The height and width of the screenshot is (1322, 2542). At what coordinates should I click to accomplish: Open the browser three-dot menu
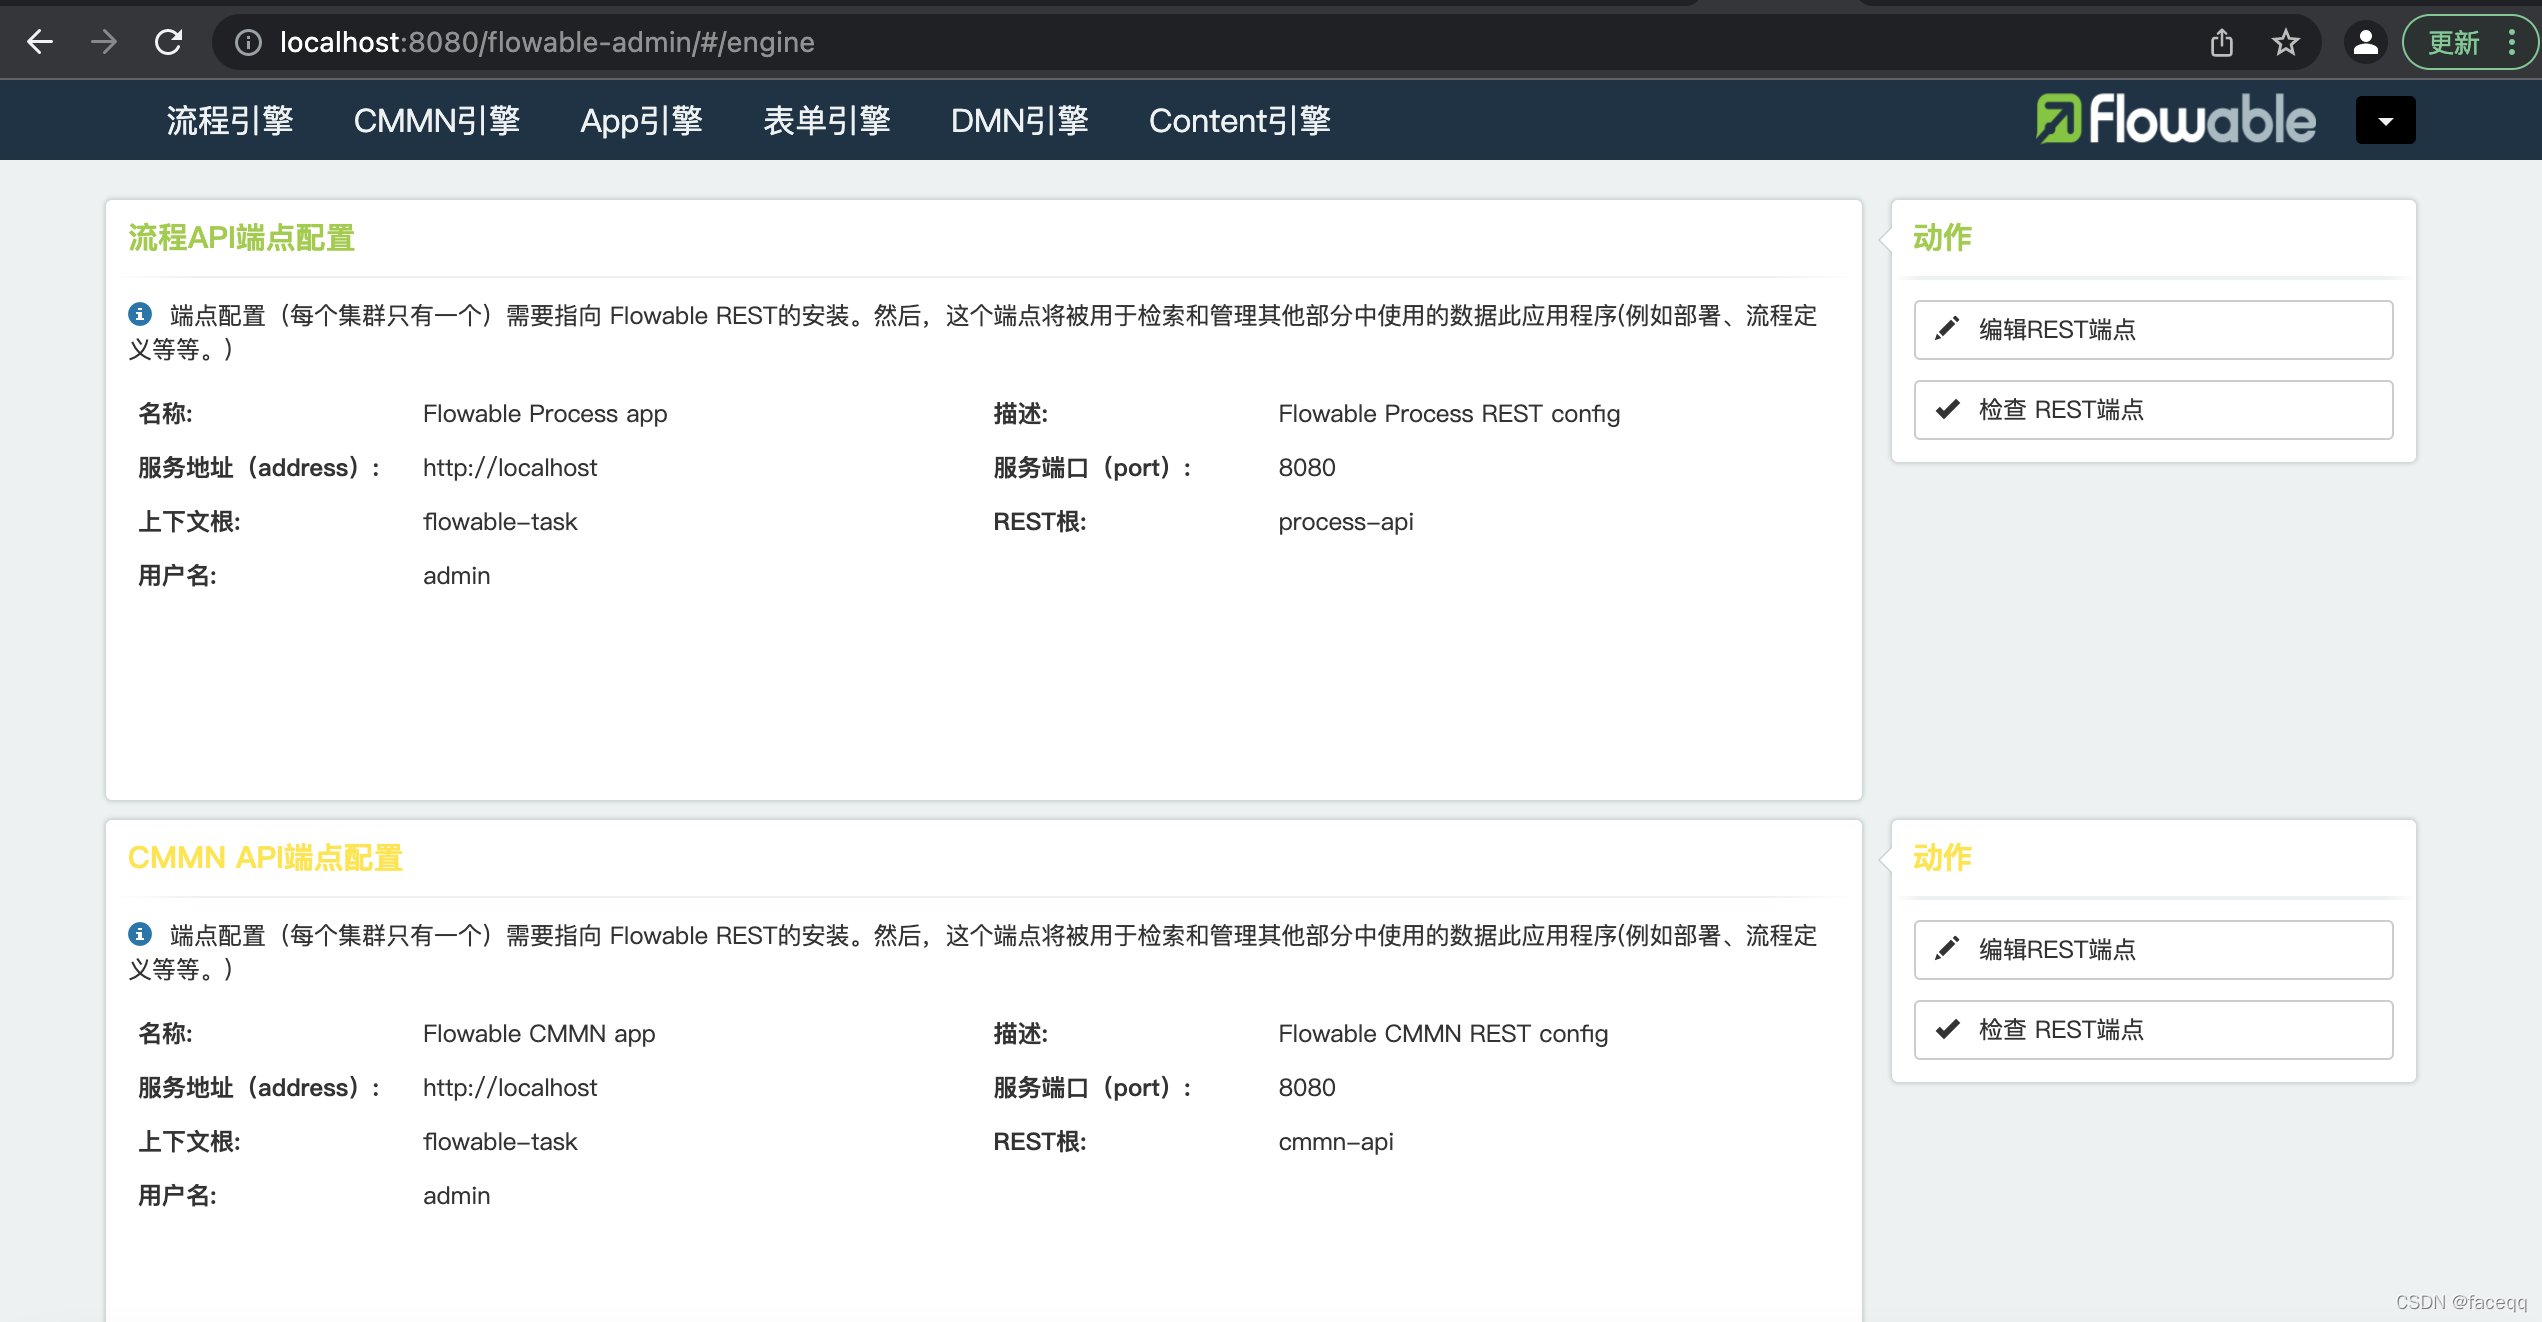(2511, 42)
